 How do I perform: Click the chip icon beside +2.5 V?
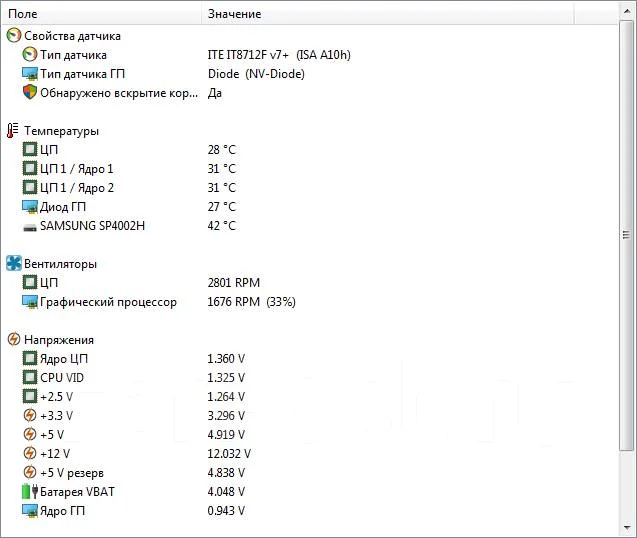[30, 396]
